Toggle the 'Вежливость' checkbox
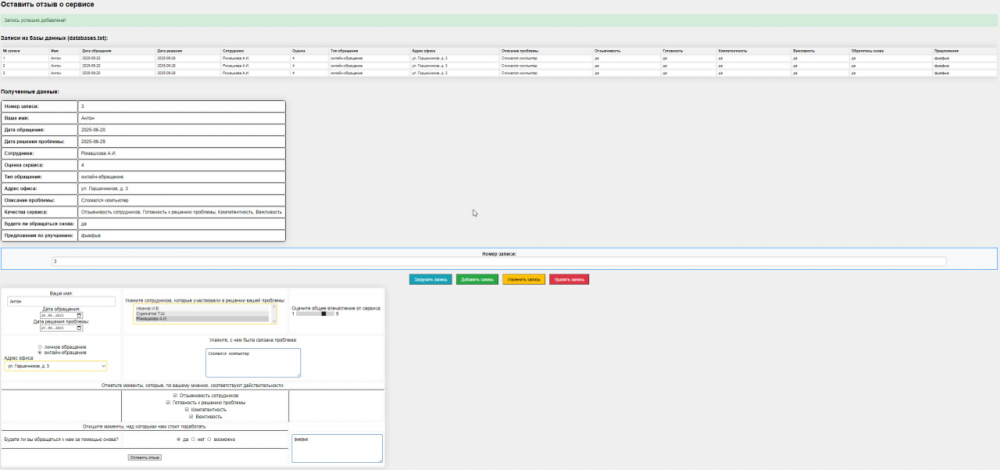The width and height of the screenshot is (1000, 470). coord(191,416)
